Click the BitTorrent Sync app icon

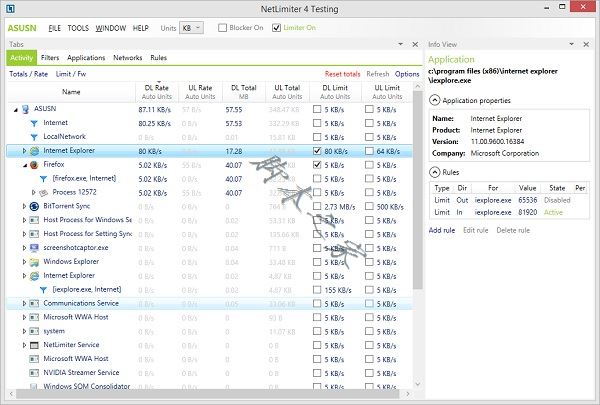[34, 206]
